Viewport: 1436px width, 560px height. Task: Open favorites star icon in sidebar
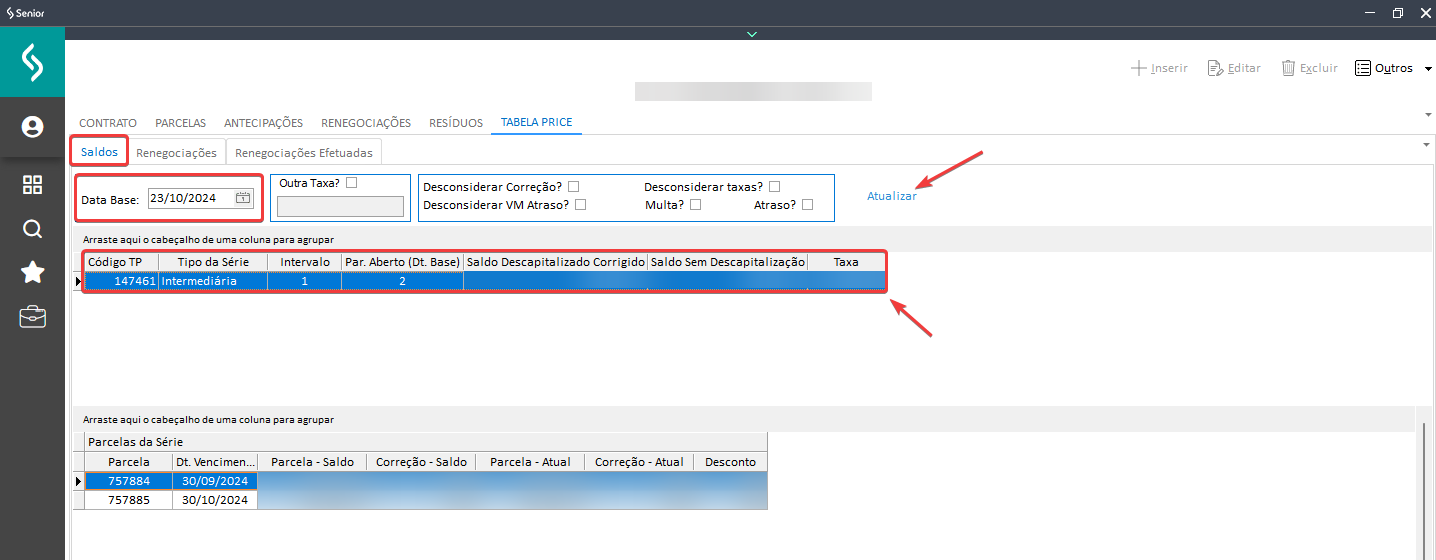pos(32,273)
